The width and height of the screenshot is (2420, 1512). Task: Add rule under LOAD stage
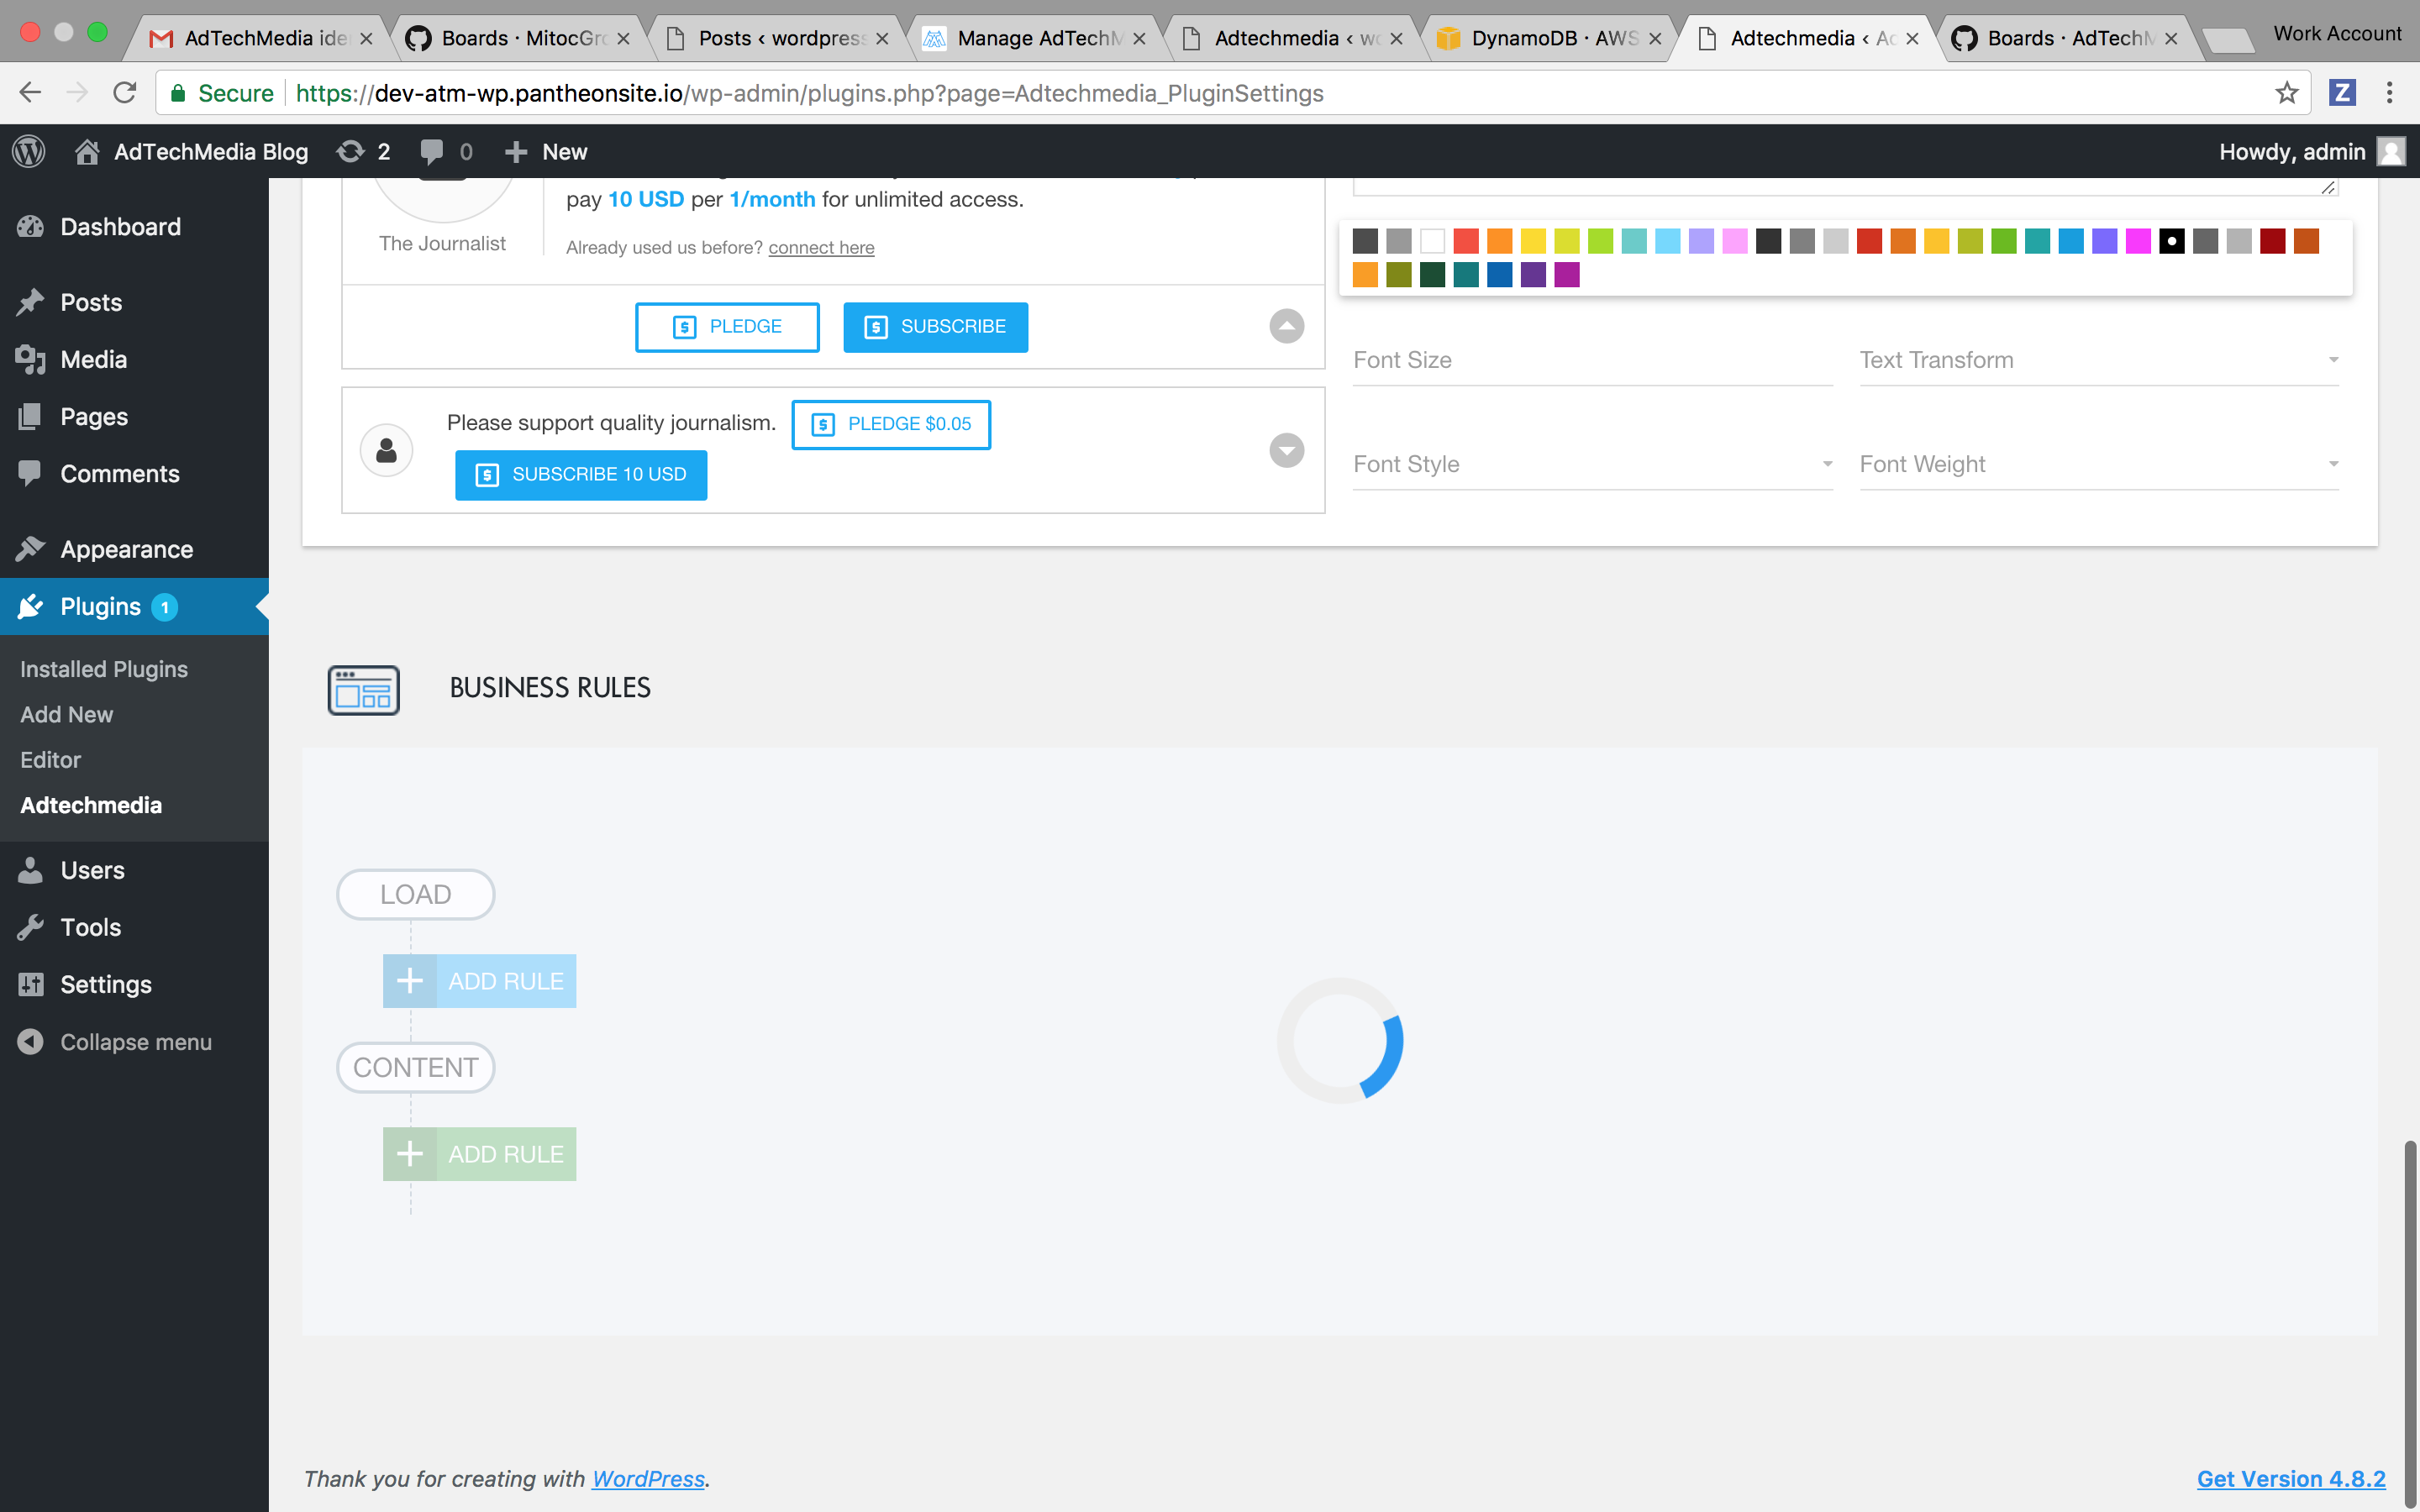(479, 981)
